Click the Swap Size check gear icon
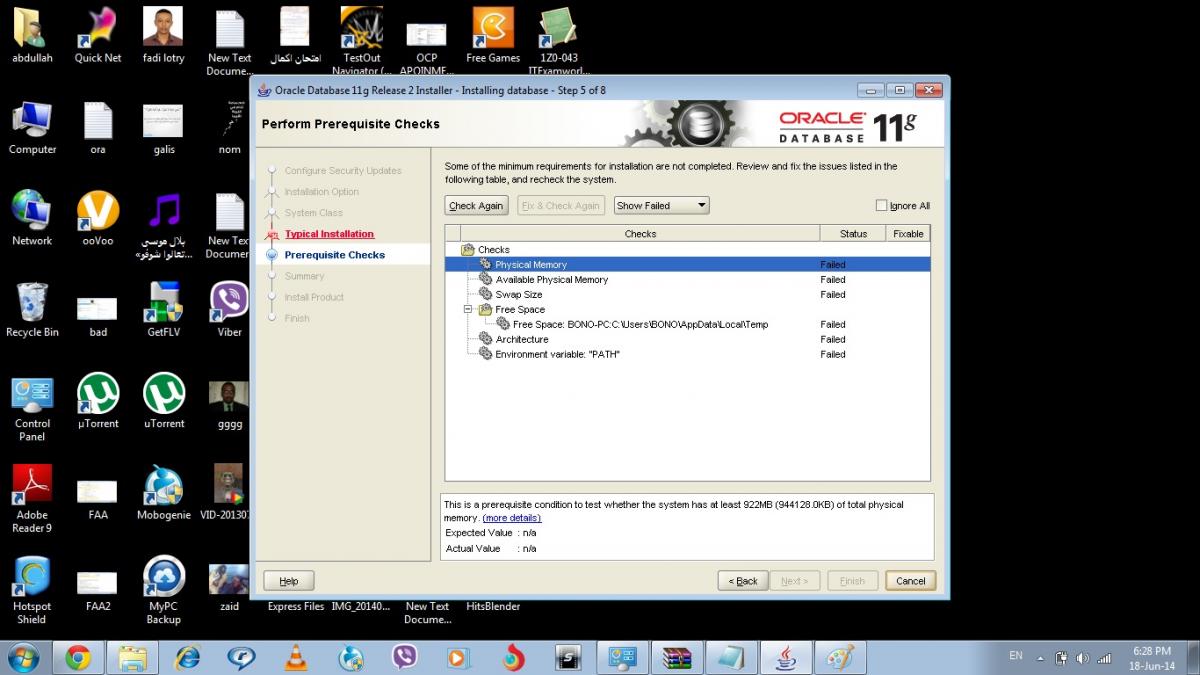1200x675 pixels. (485, 295)
